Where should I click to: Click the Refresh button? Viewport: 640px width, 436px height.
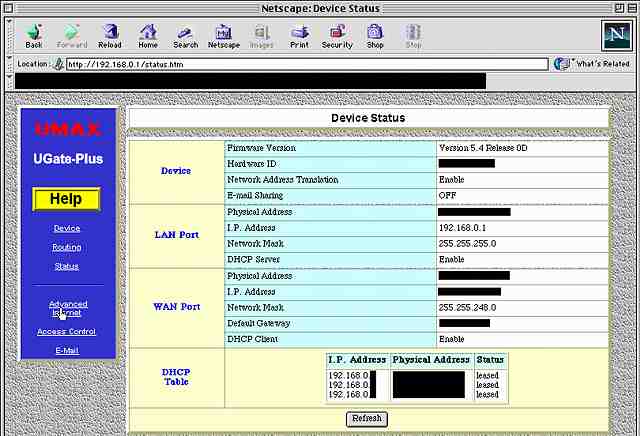point(367,418)
